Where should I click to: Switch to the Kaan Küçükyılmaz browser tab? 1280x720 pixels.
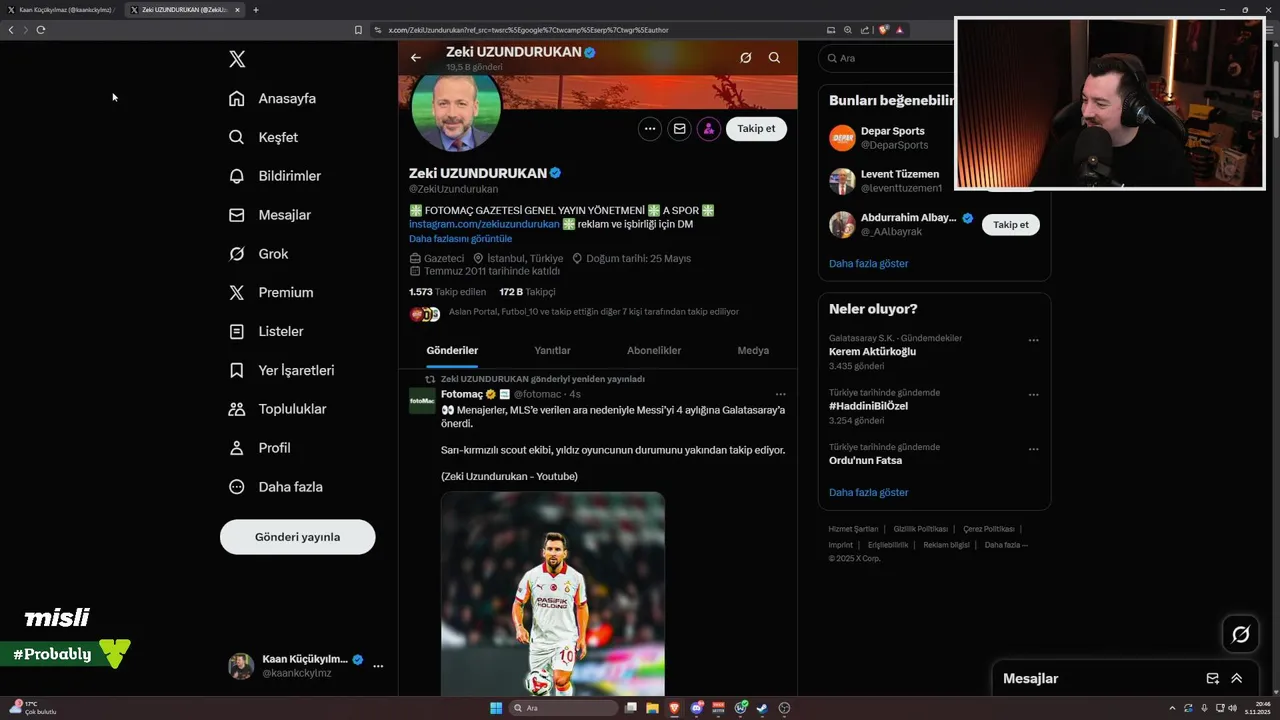tap(62, 10)
